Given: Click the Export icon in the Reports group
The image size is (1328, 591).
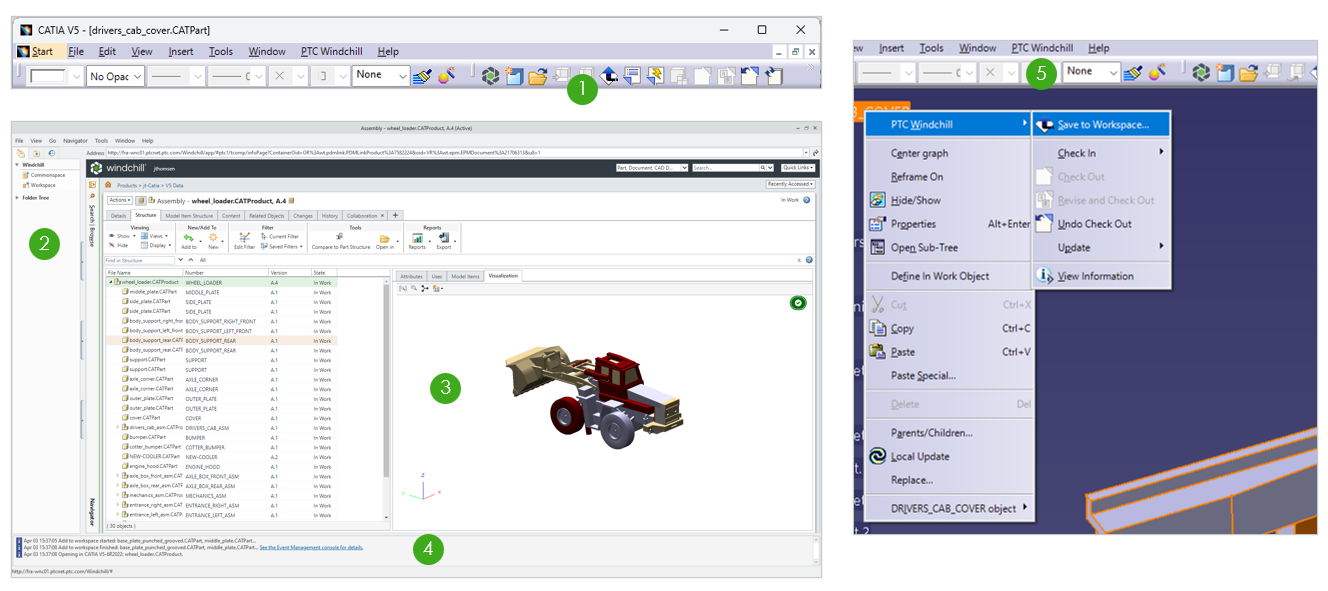Looking at the screenshot, I should coord(442,238).
